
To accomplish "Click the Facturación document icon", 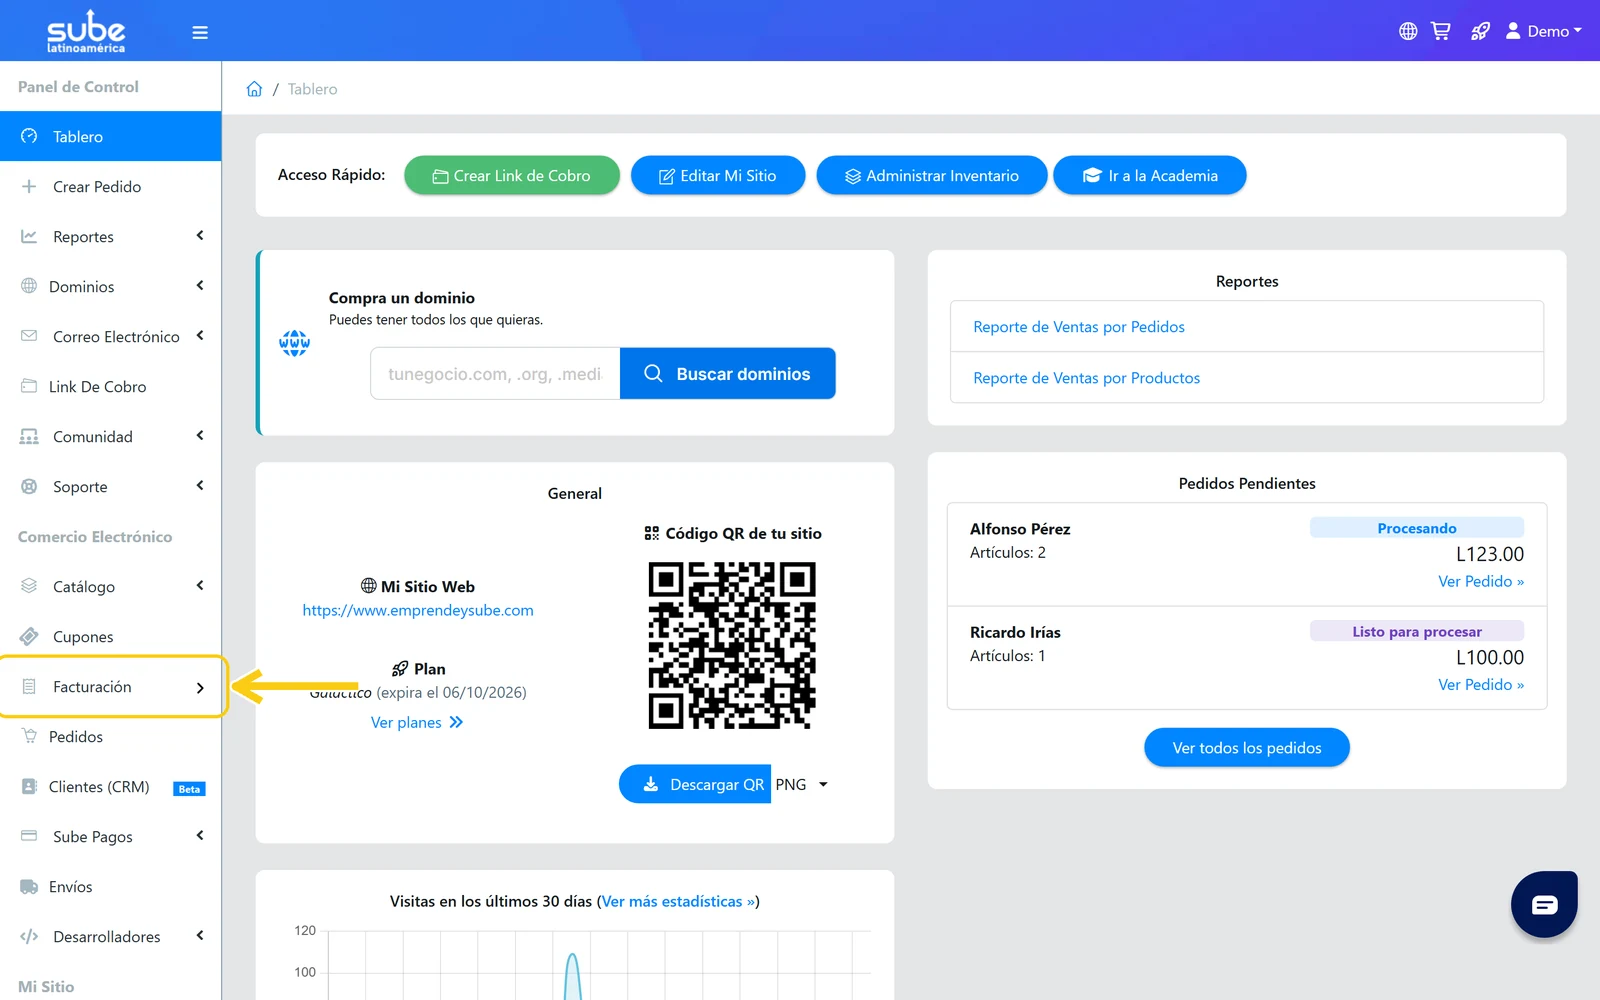I will coord(29,686).
